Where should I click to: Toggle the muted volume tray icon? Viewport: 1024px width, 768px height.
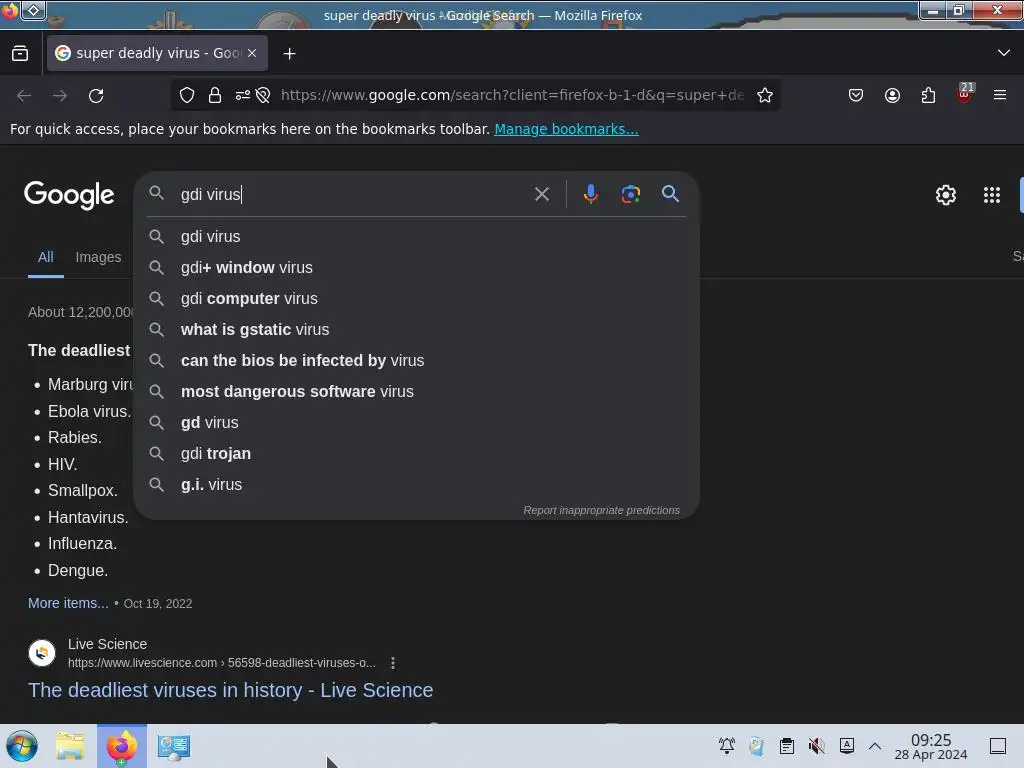pyautogui.click(x=816, y=746)
